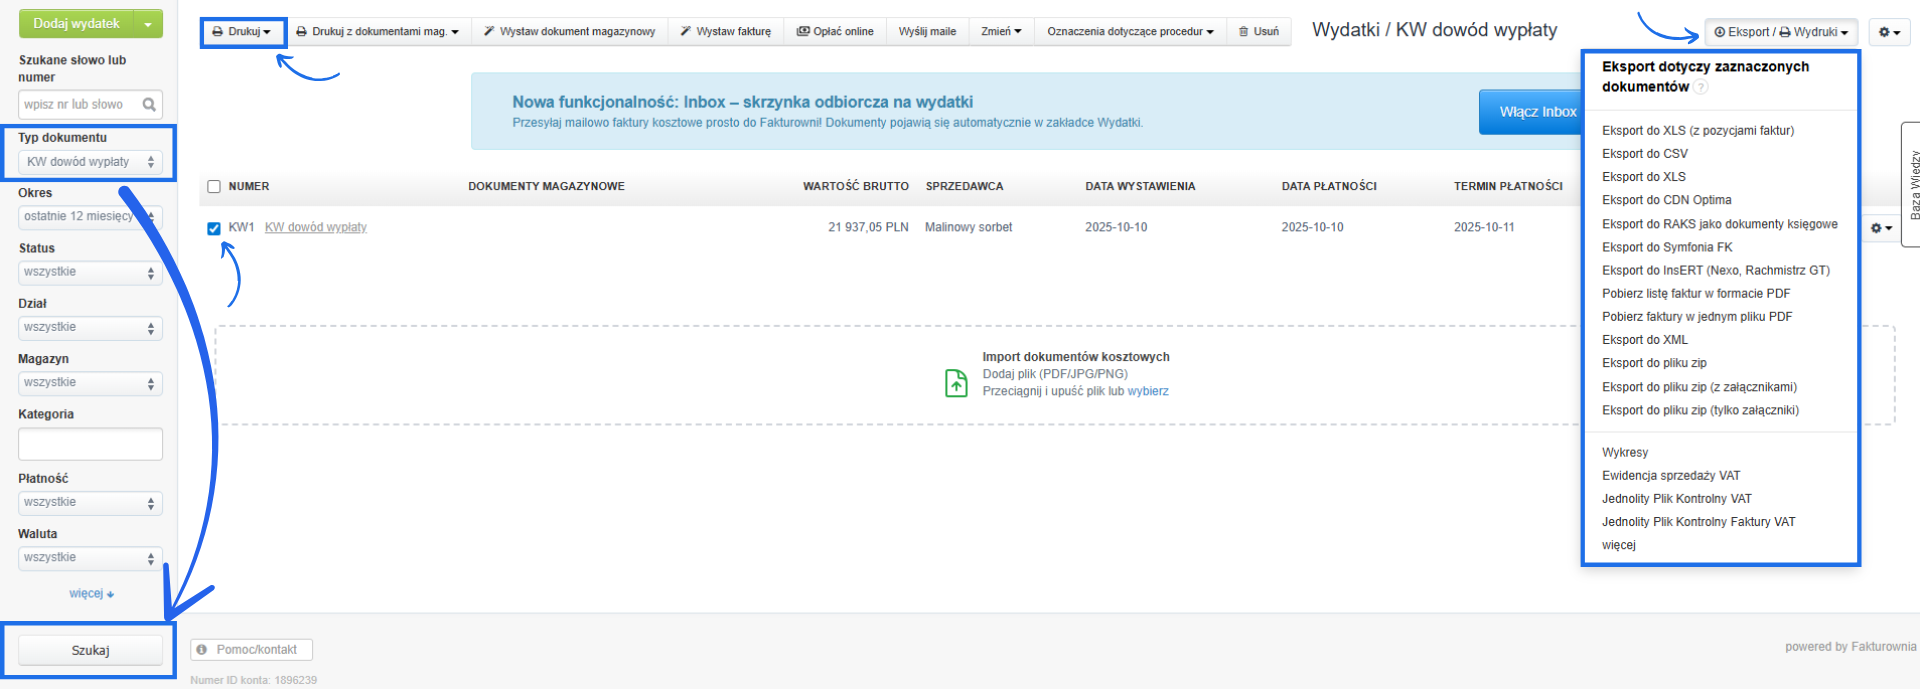Click the Kategoria input field
Image resolution: width=1920 pixels, height=698 pixels.
90,444
